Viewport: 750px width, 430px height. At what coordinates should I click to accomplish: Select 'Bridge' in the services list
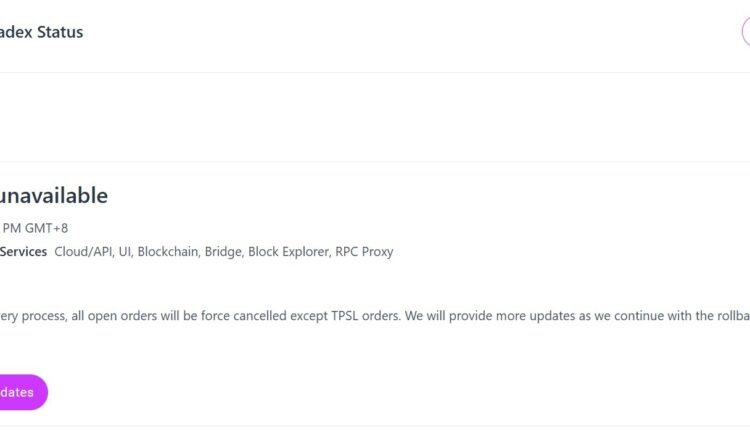223,252
